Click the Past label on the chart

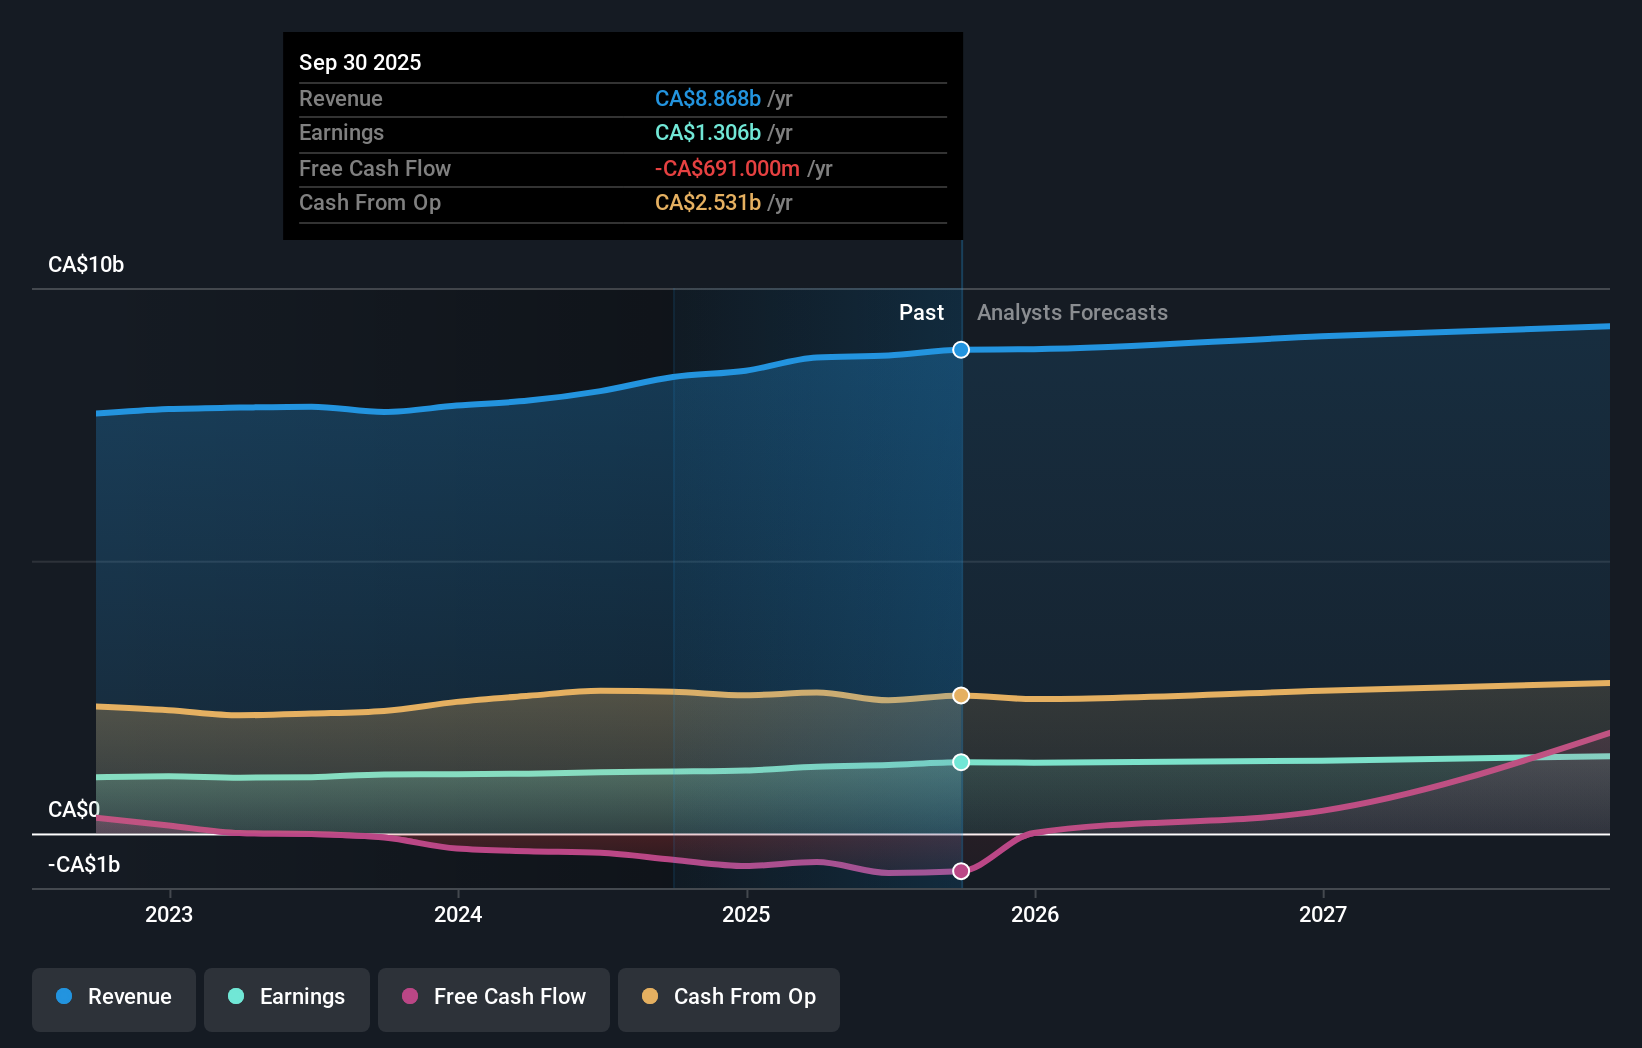[921, 313]
